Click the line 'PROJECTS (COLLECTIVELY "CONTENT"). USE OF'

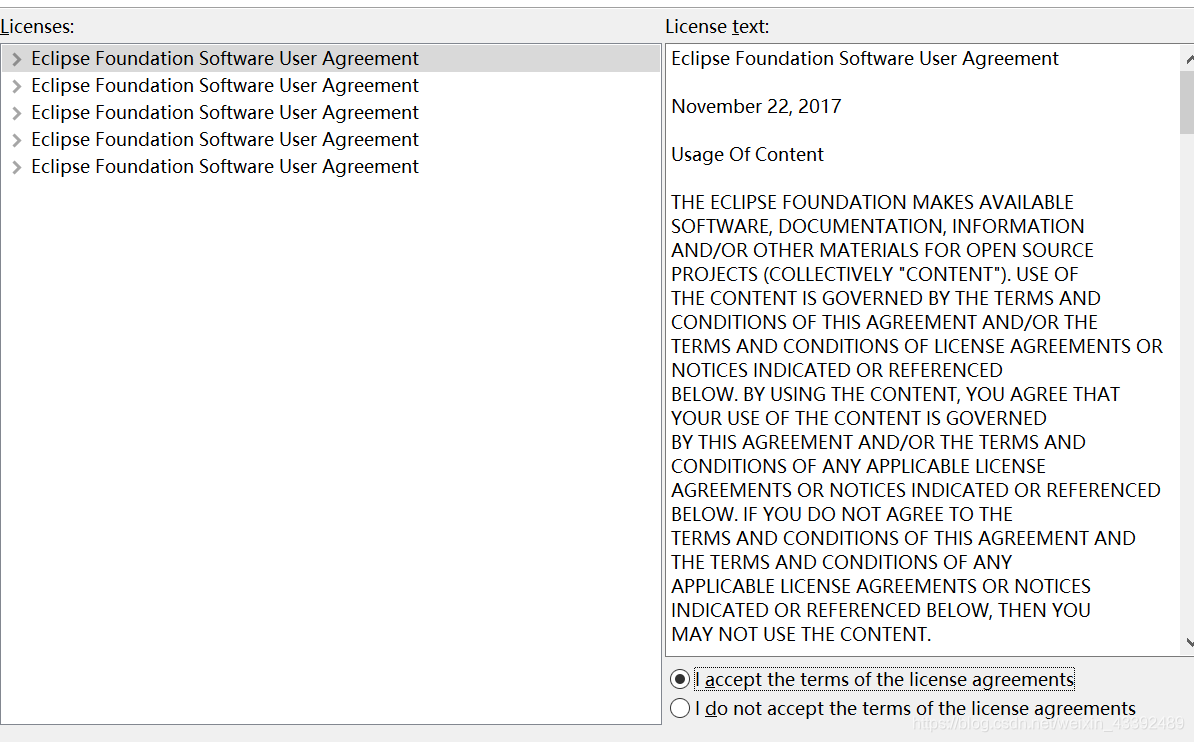[x=874, y=274]
